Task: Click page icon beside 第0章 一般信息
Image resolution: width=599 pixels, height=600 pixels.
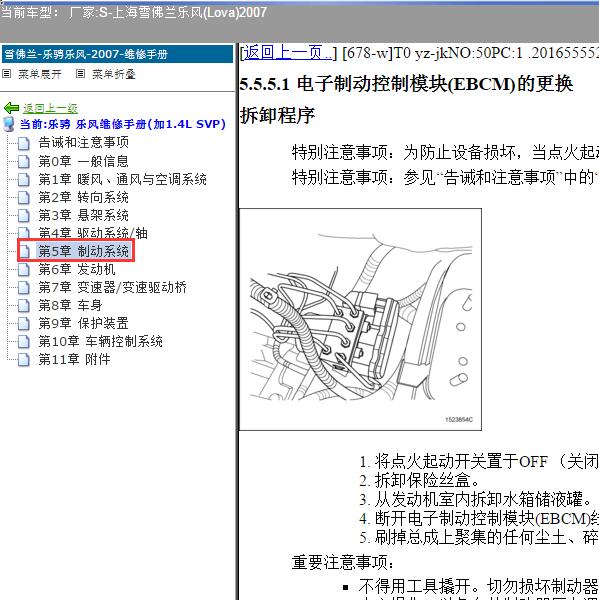Action: (x=23, y=161)
